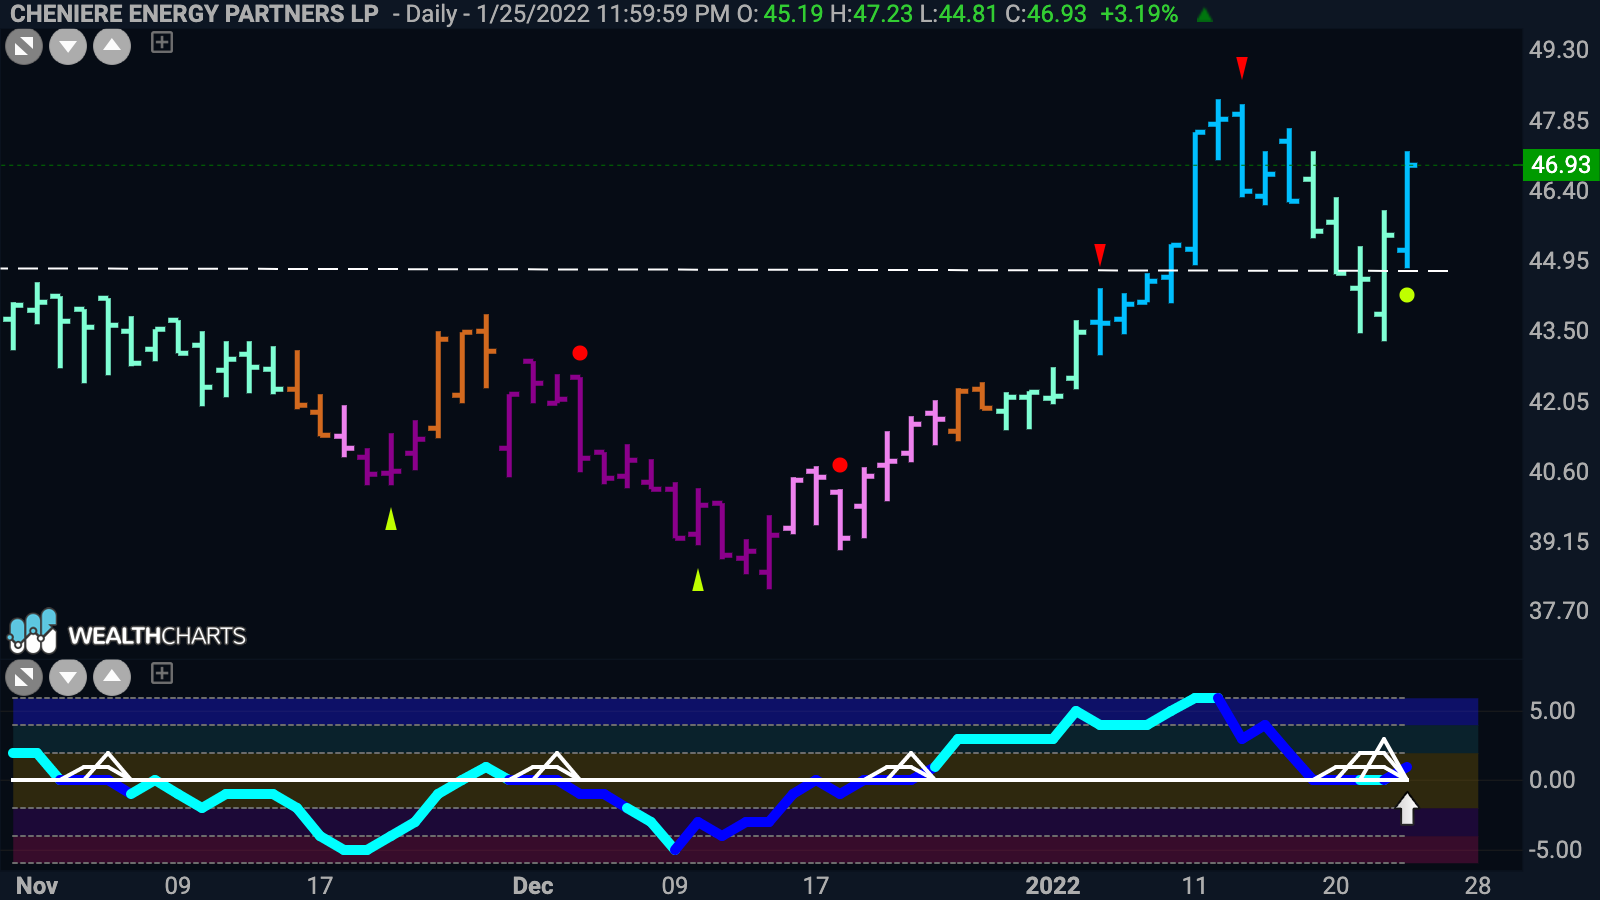Click the red down arrow above January high
Image resolution: width=1600 pixels, height=900 pixels.
click(x=1242, y=67)
